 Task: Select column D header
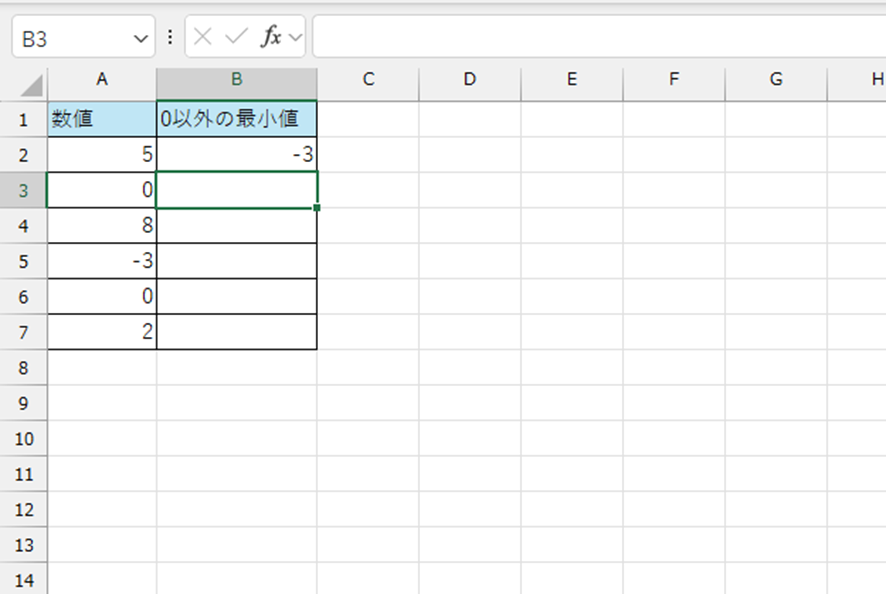pos(469,80)
